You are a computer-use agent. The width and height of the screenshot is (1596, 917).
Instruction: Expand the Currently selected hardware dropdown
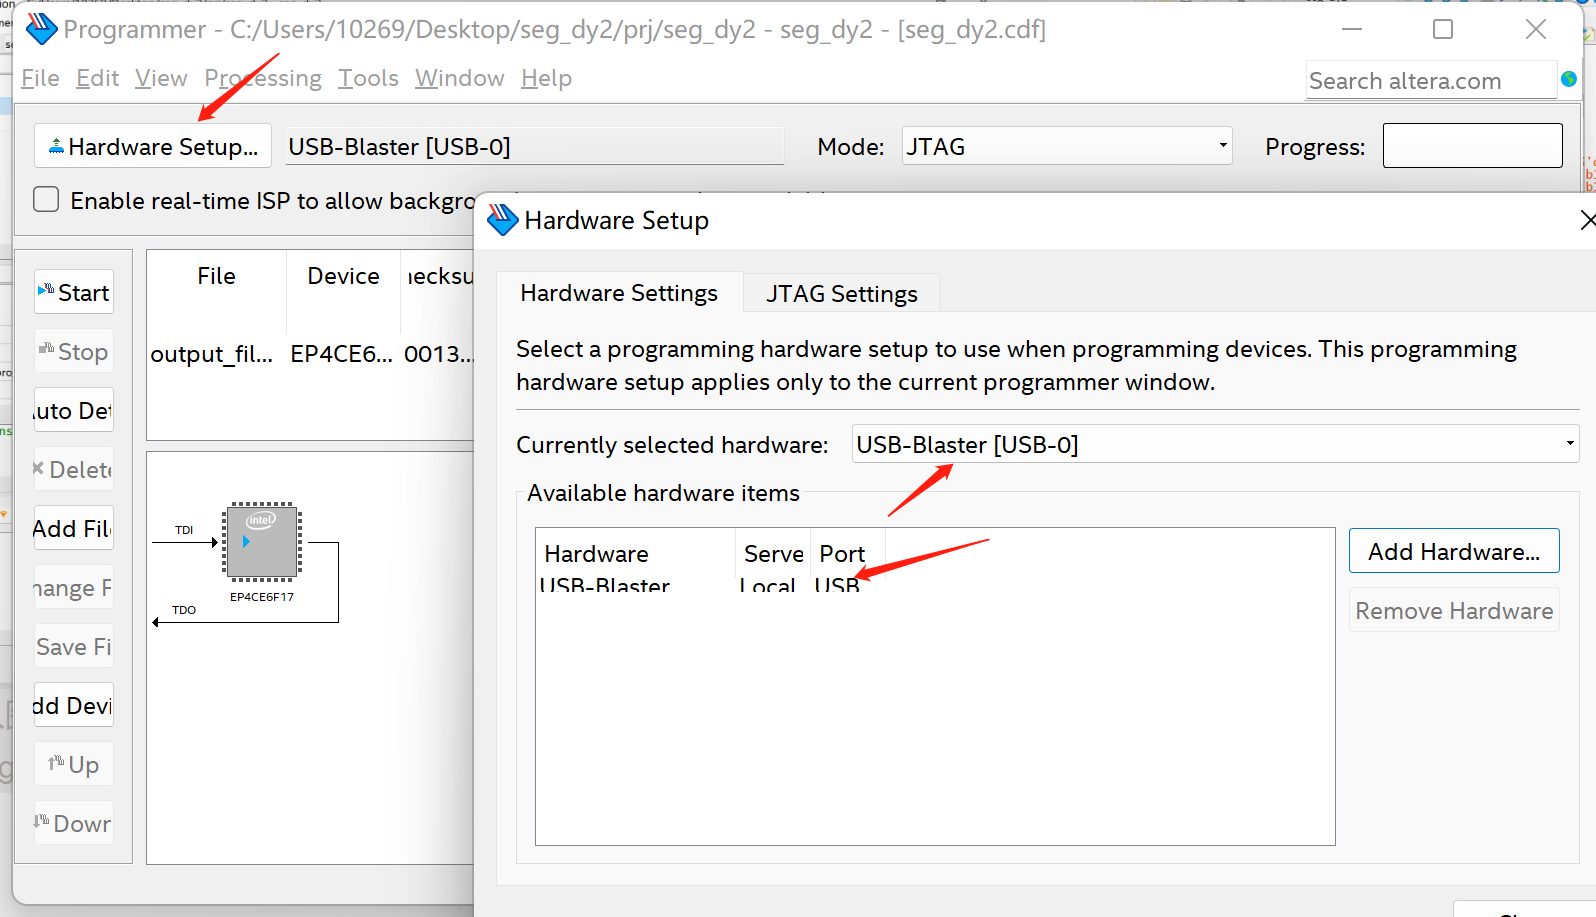click(1216, 444)
